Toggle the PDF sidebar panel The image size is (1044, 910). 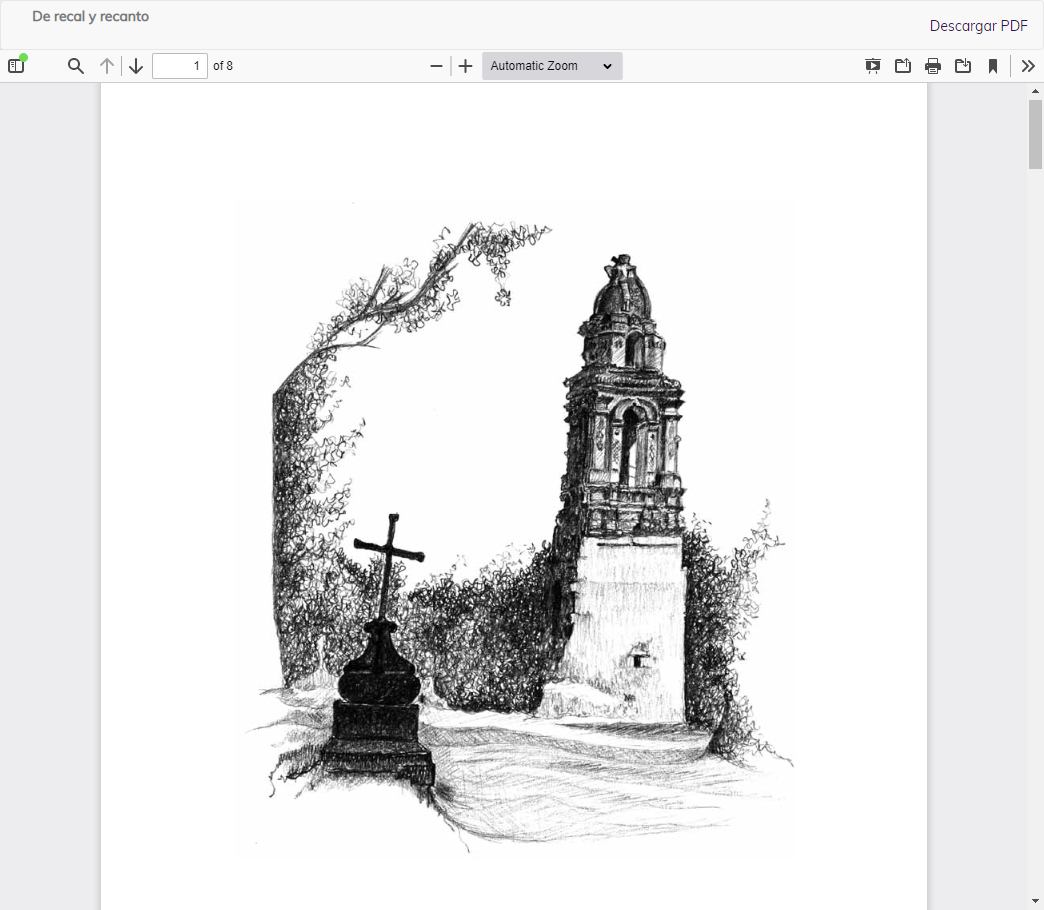tap(16, 66)
